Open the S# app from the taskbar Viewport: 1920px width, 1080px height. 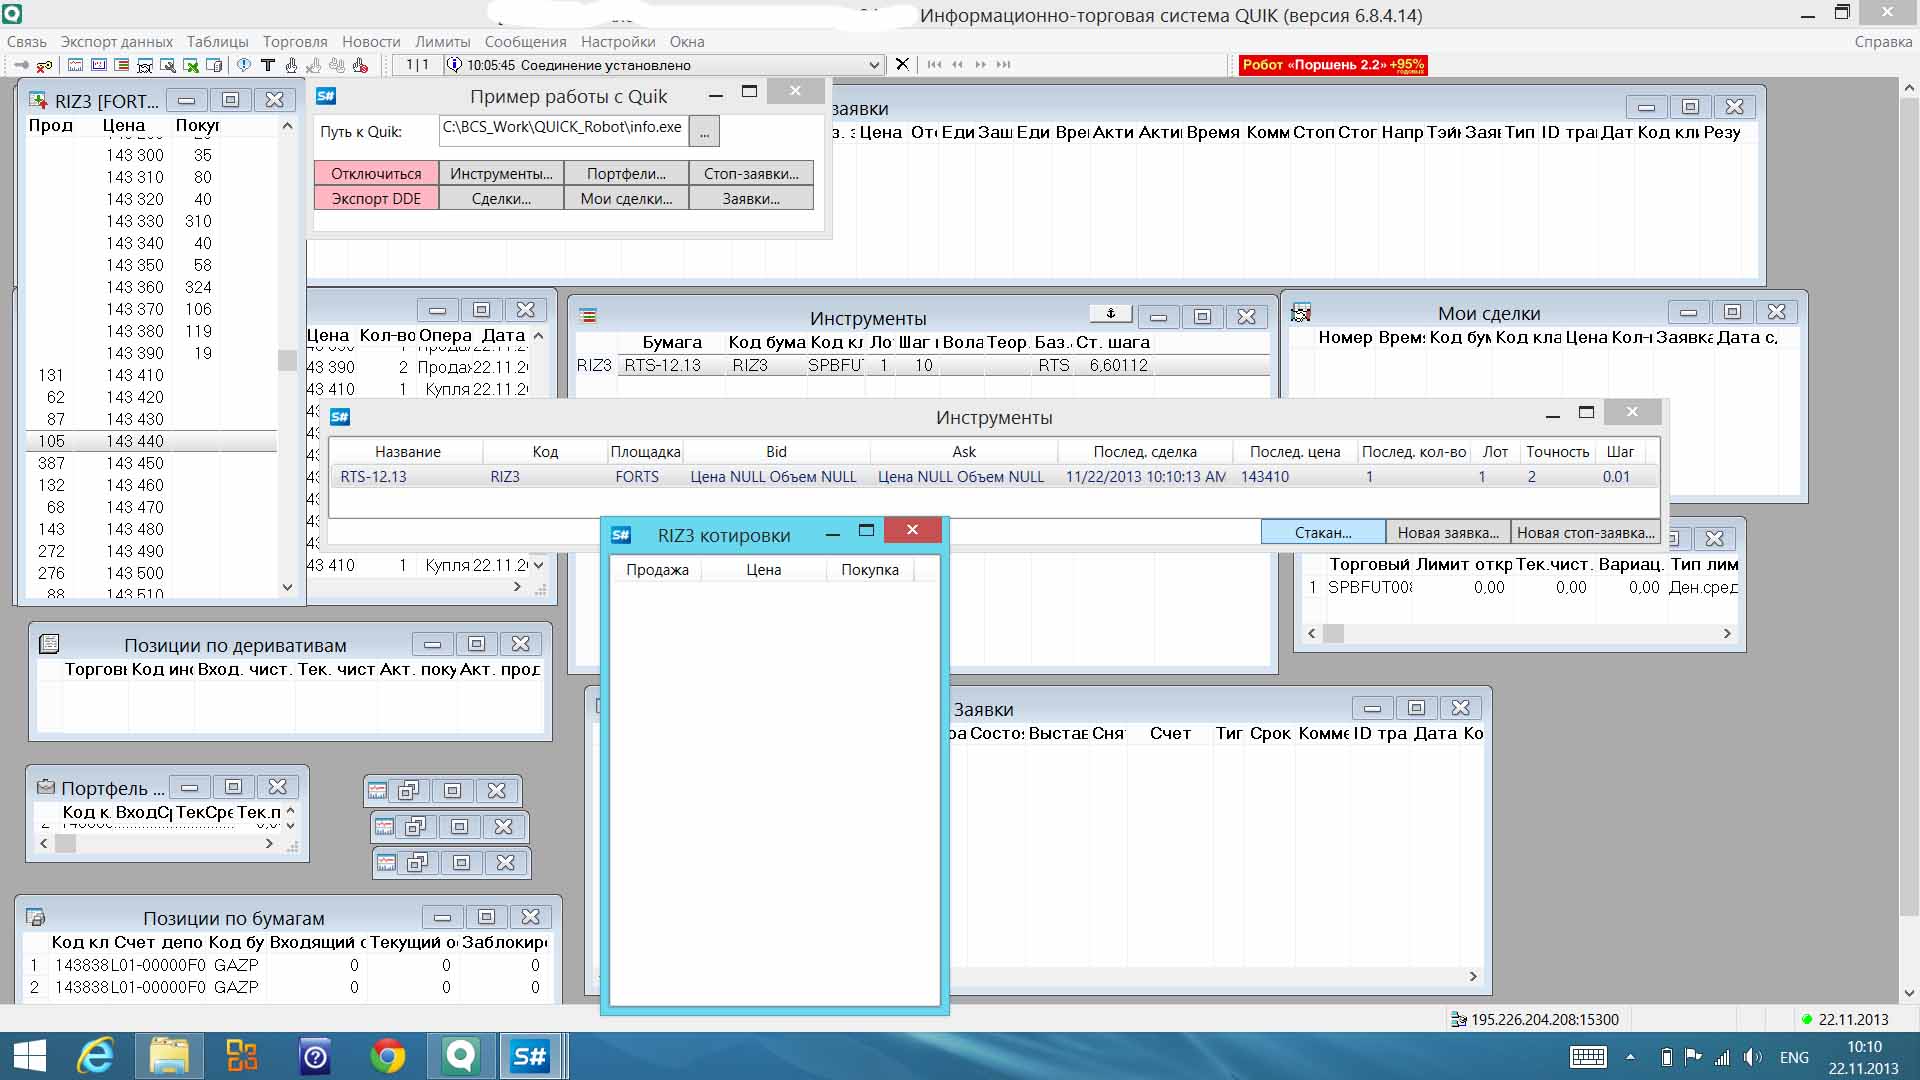point(530,1056)
